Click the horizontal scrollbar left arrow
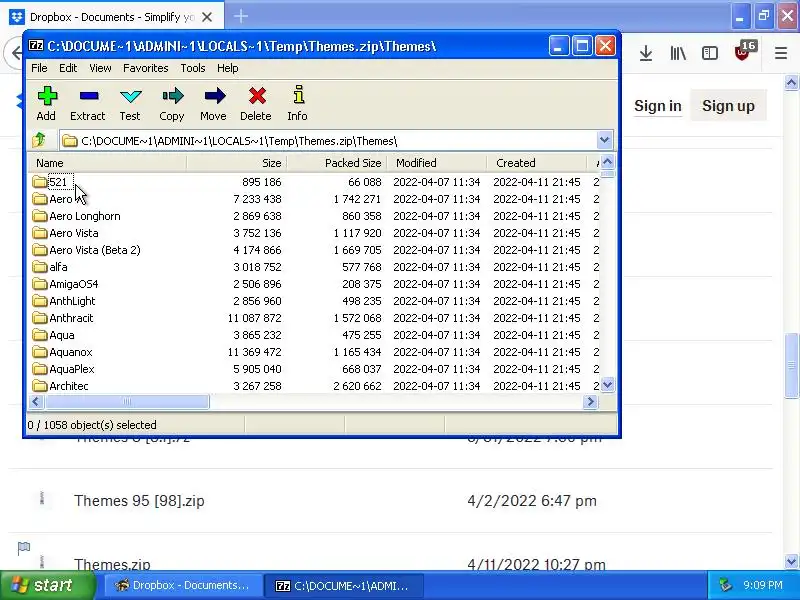Viewport: 800px width, 600px height. (x=35, y=402)
